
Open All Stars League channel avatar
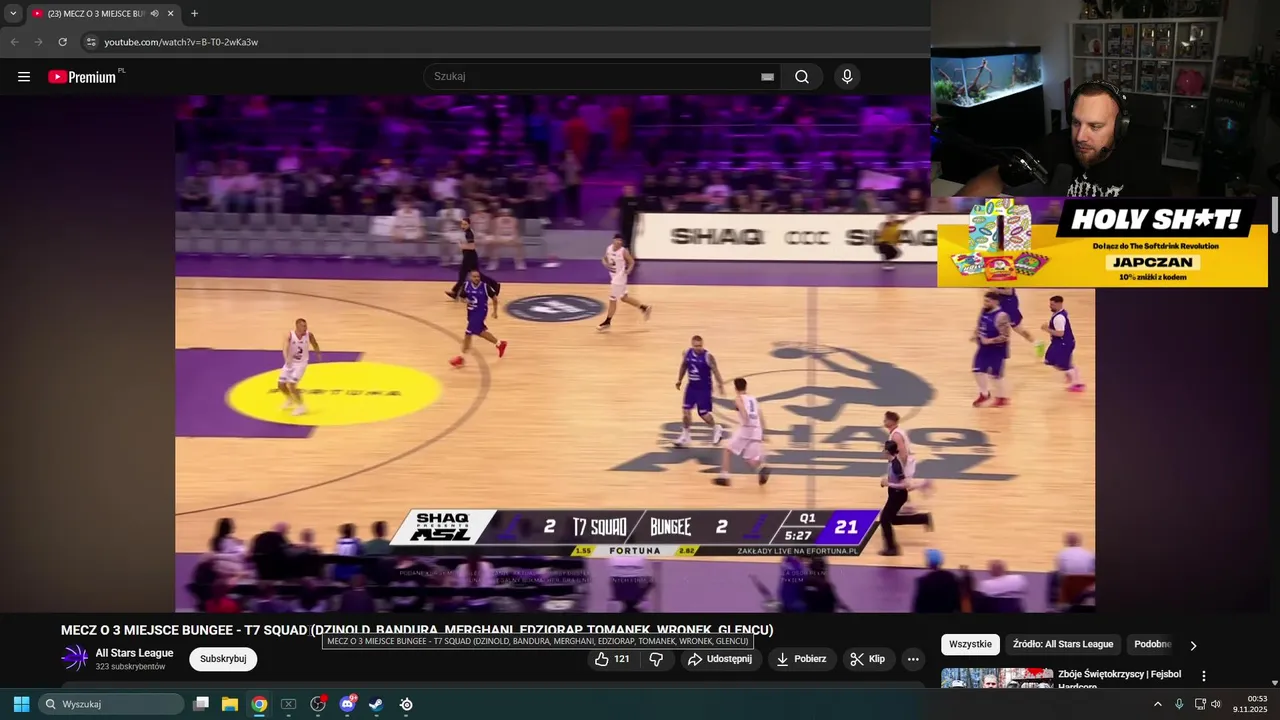(75, 658)
